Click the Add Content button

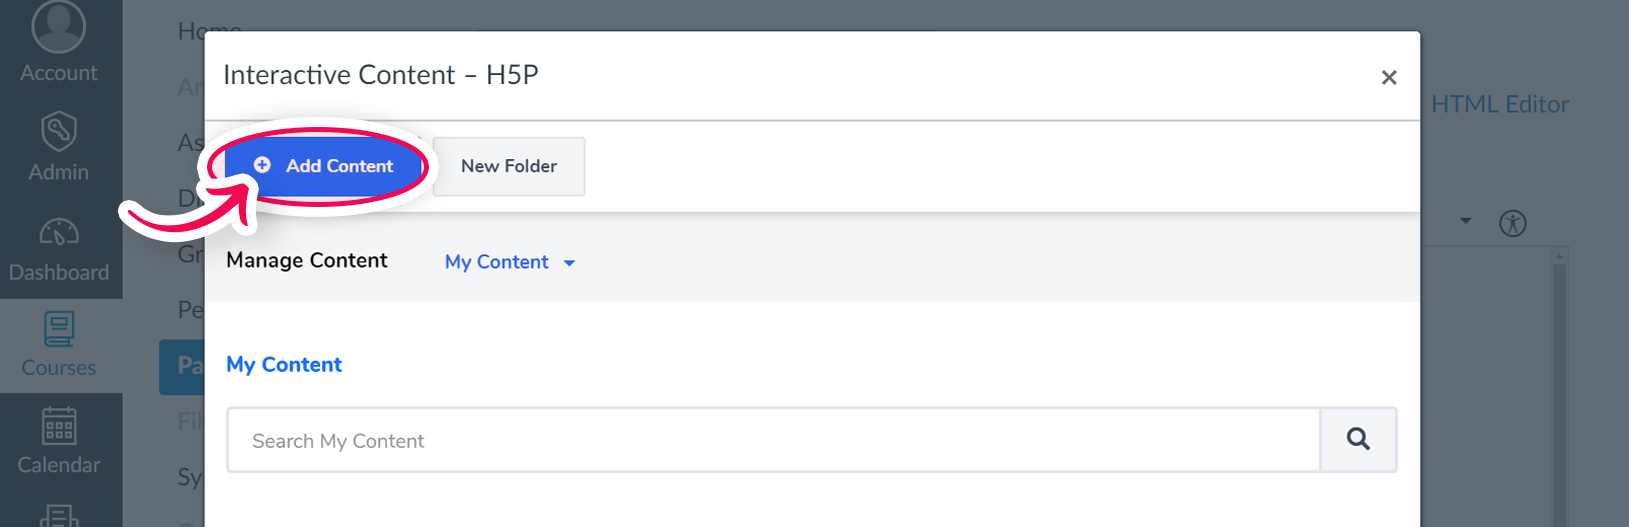[323, 166]
